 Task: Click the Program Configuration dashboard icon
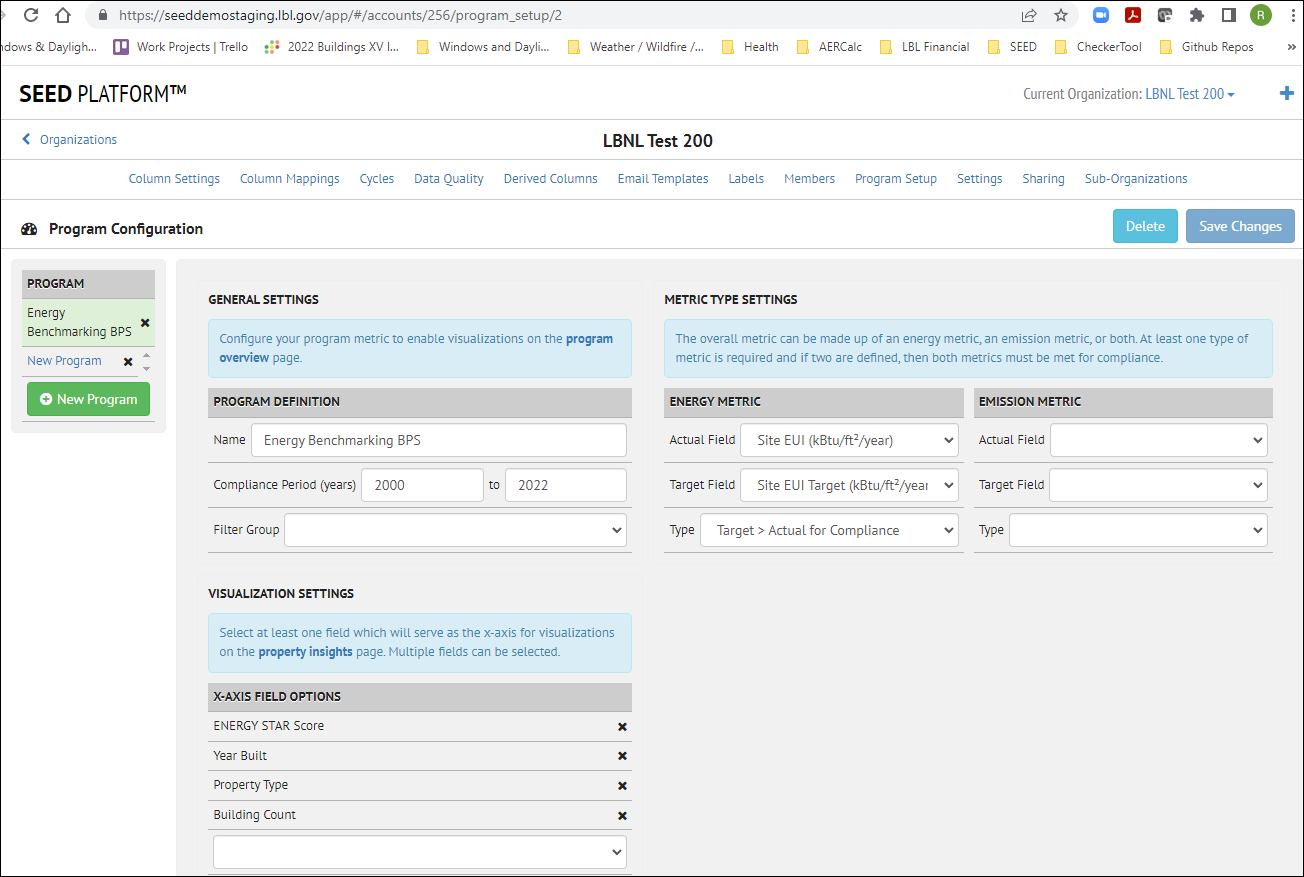pyautogui.click(x=29, y=228)
